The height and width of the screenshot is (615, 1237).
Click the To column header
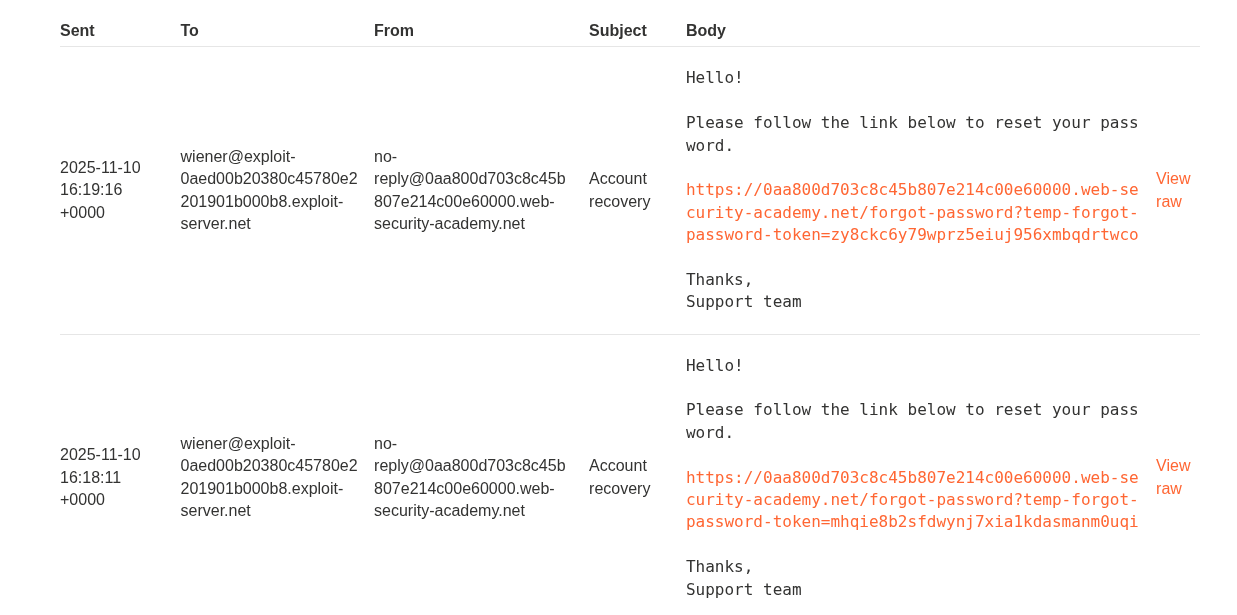coord(189,31)
